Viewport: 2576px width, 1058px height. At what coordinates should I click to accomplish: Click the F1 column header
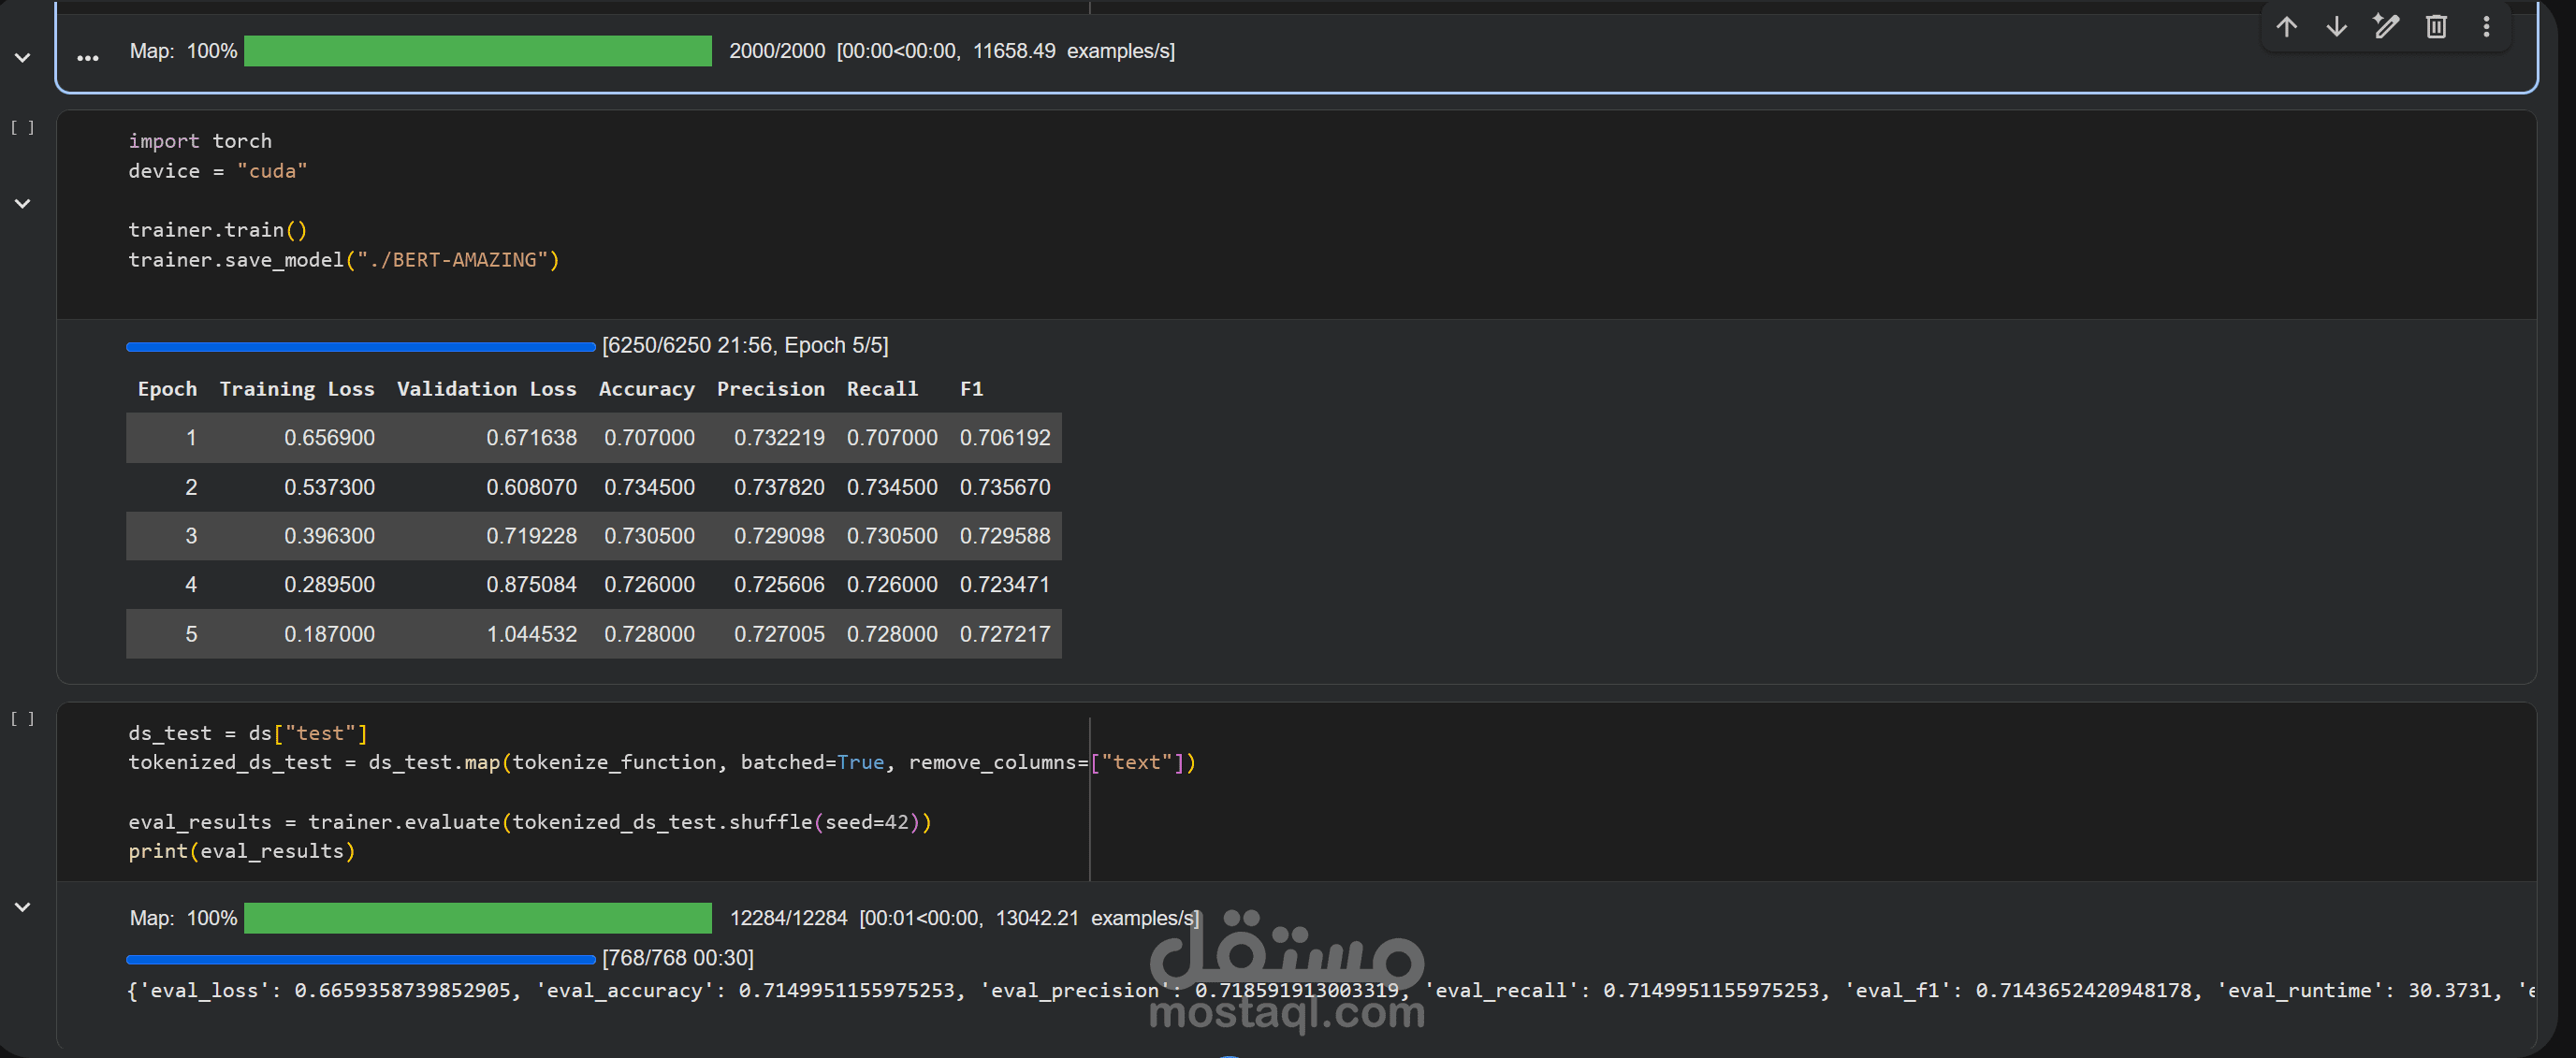[971, 389]
